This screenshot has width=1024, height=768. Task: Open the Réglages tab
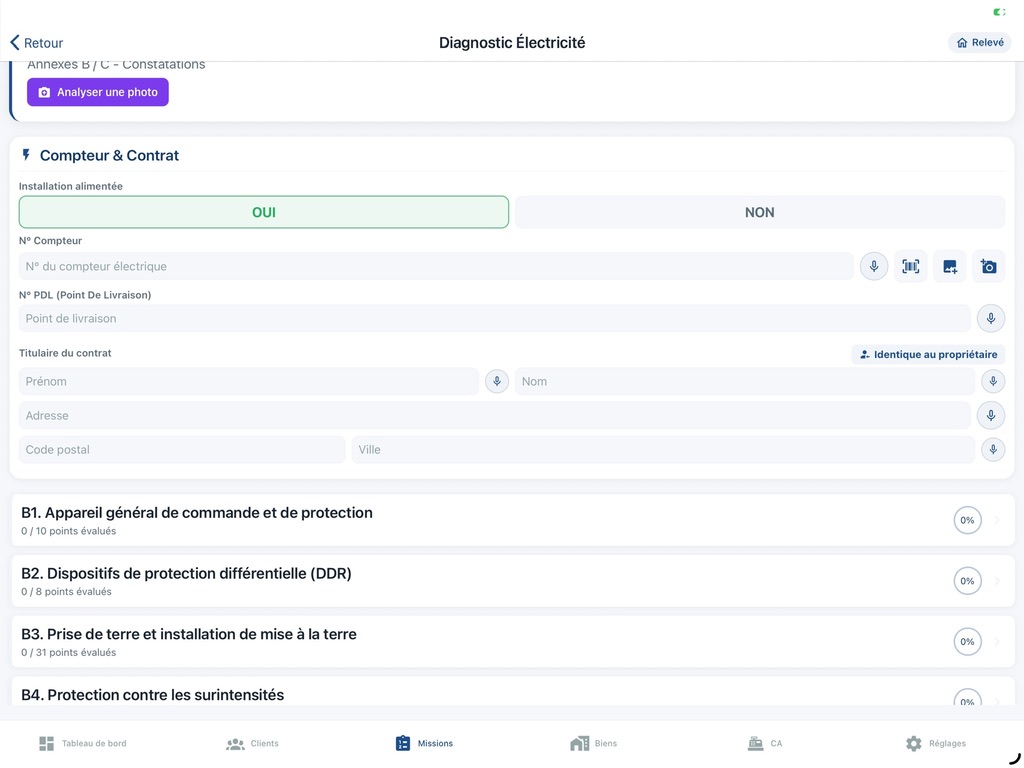[x=935, y=743]
